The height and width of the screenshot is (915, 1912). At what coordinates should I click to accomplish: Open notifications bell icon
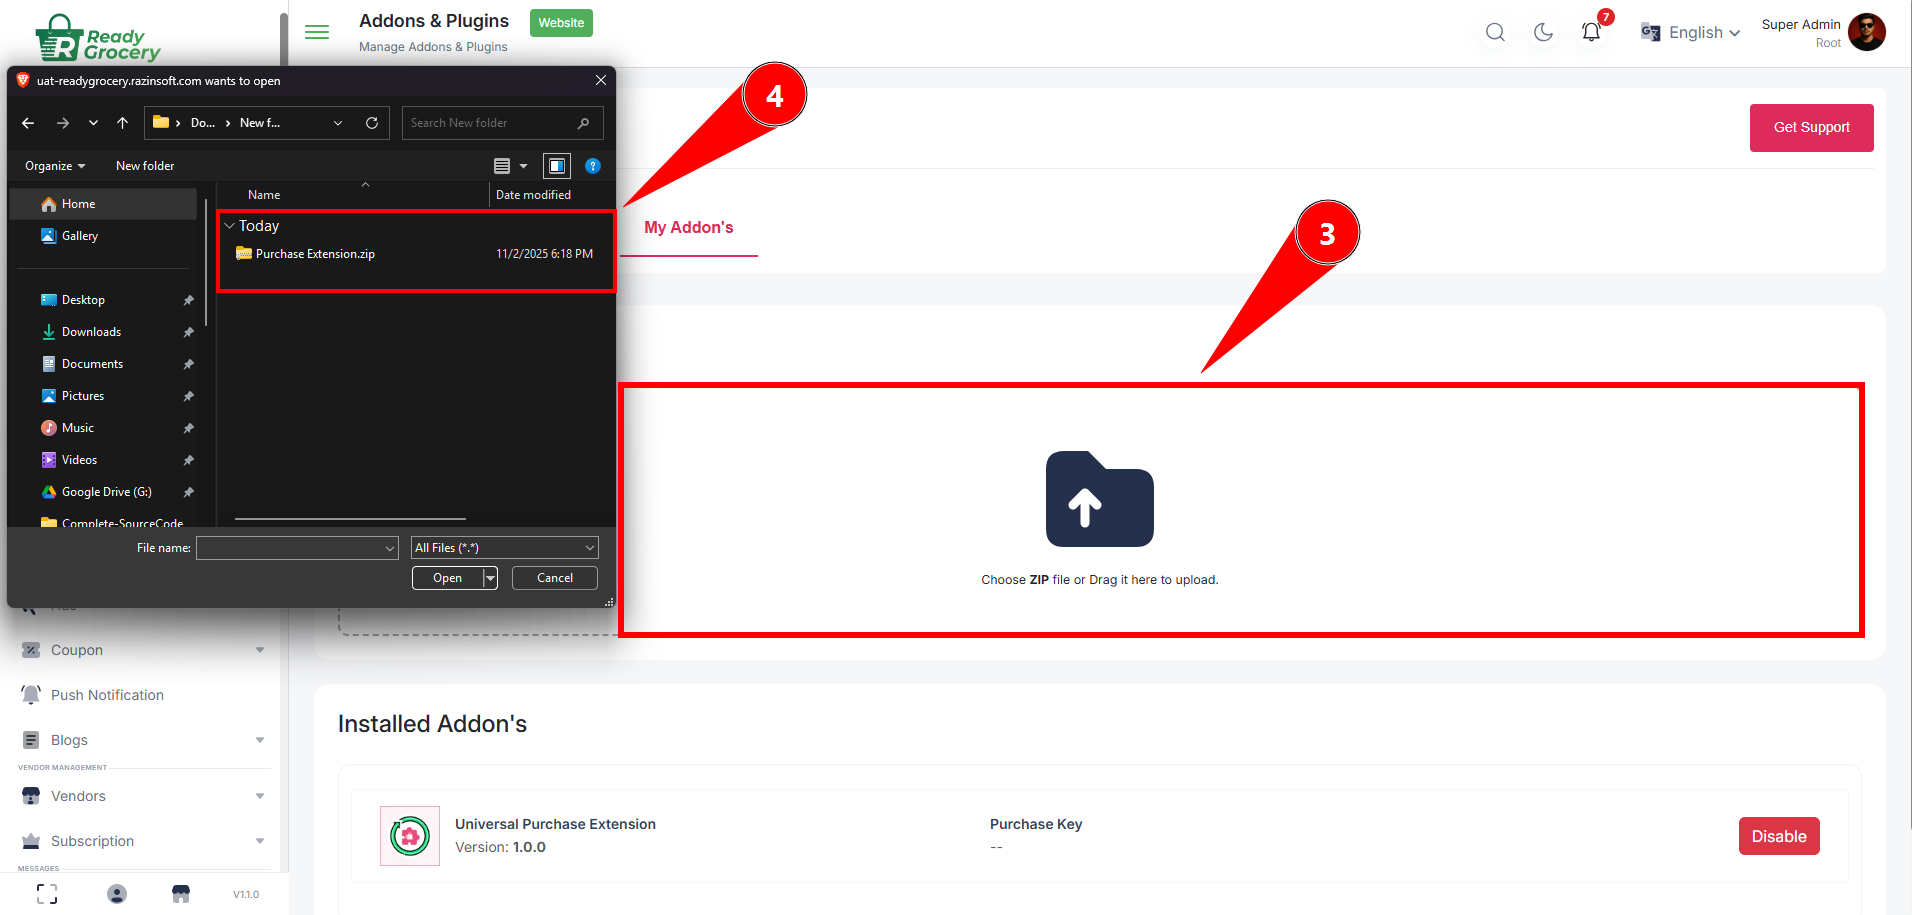pos(1591,32)
